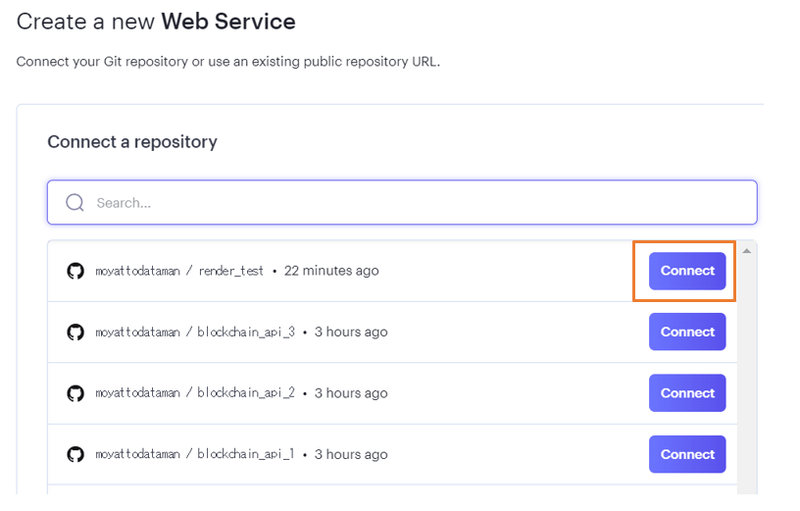Click the "22 minutes ago" timestamp
The width and height of the screenshot is (800, 511).
click(331, 271)
